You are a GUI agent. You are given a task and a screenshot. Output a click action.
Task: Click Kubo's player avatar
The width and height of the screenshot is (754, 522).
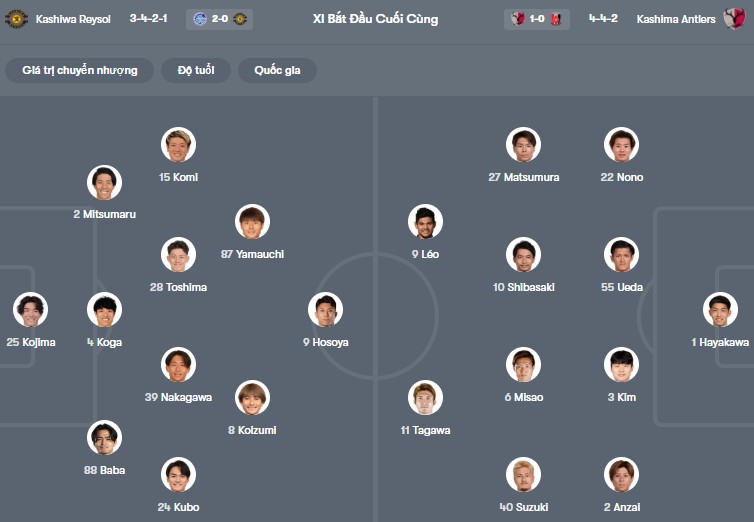tap(178, 475)
